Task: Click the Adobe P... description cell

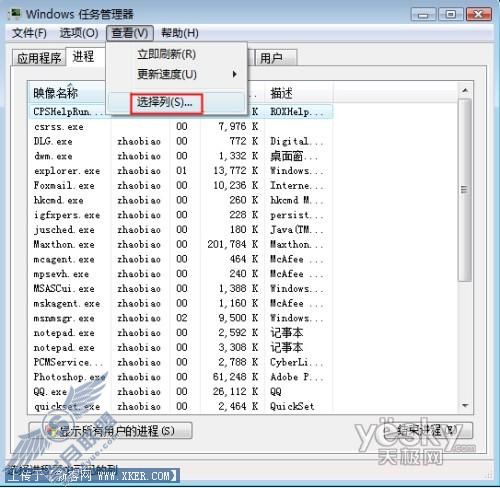Action: [297, 377]
